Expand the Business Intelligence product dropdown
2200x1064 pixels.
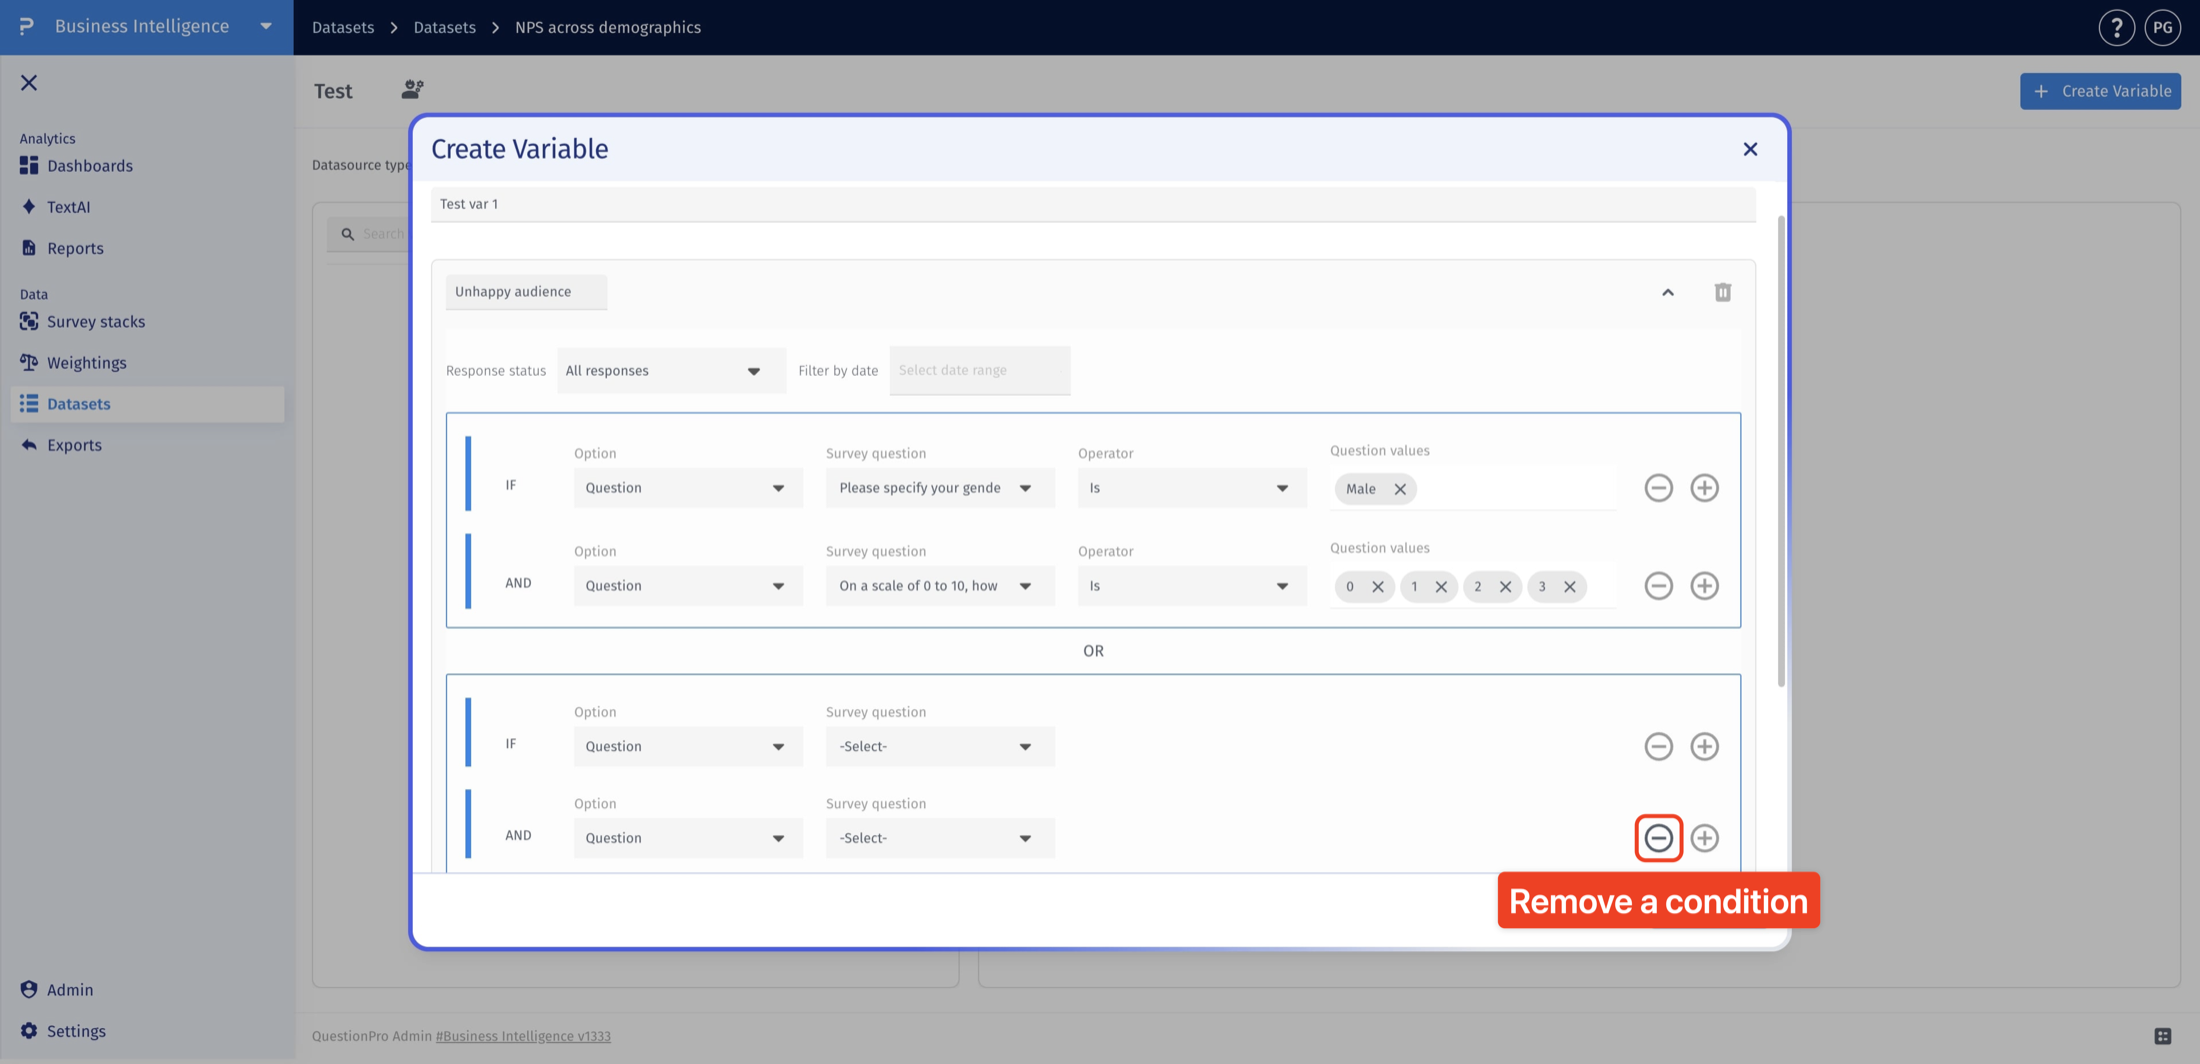click(x=266, y=27)
